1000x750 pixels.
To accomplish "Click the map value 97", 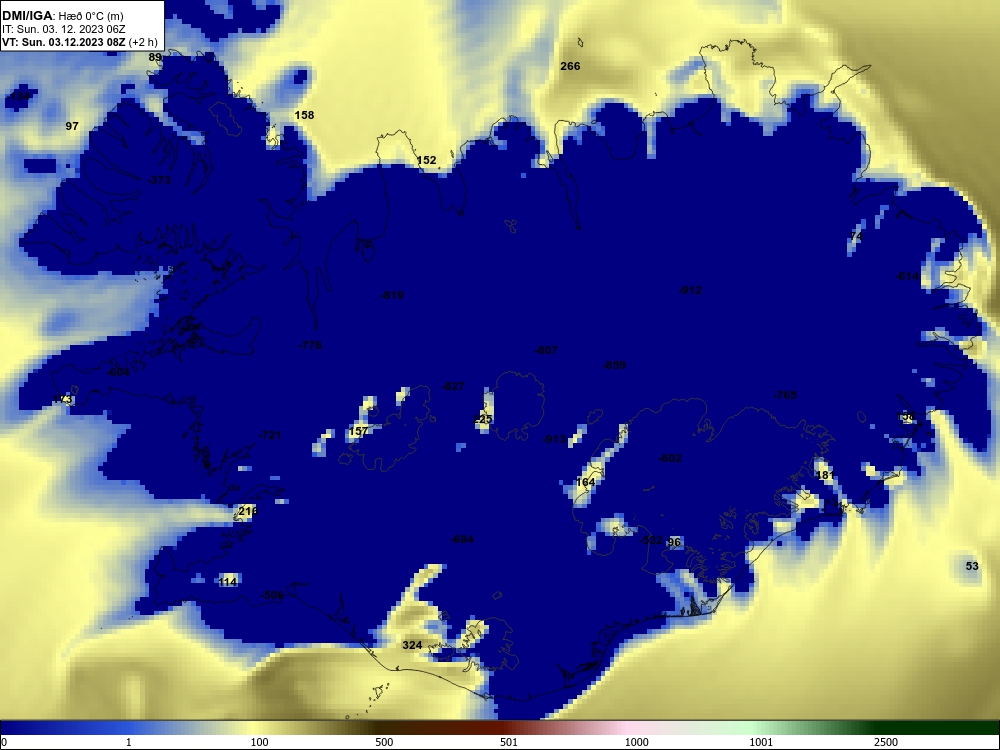I will click(x=72, y=126).
